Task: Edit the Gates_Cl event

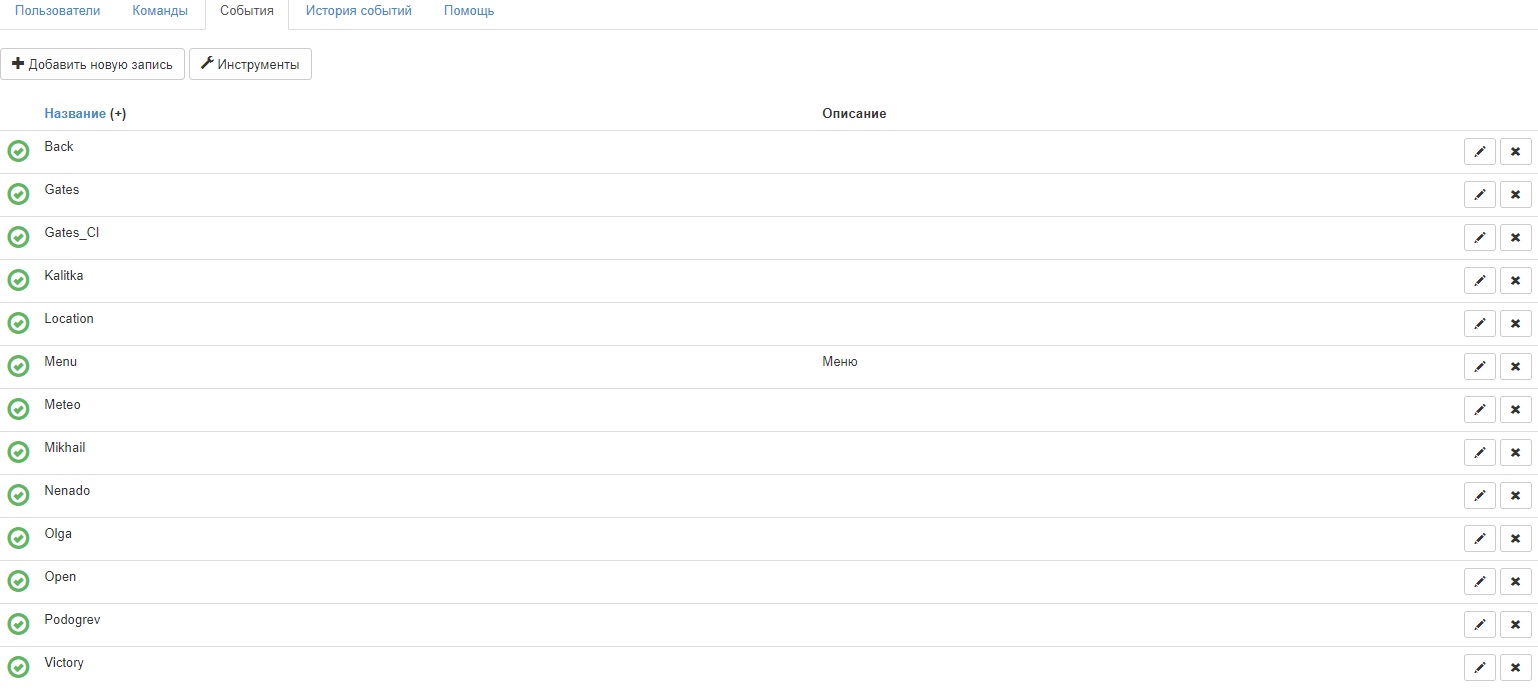Action: (1480, 238)
